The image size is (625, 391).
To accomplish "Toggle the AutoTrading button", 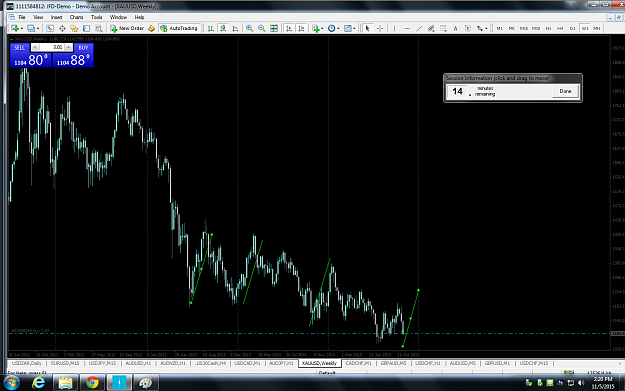I will [x=179, y=28].
